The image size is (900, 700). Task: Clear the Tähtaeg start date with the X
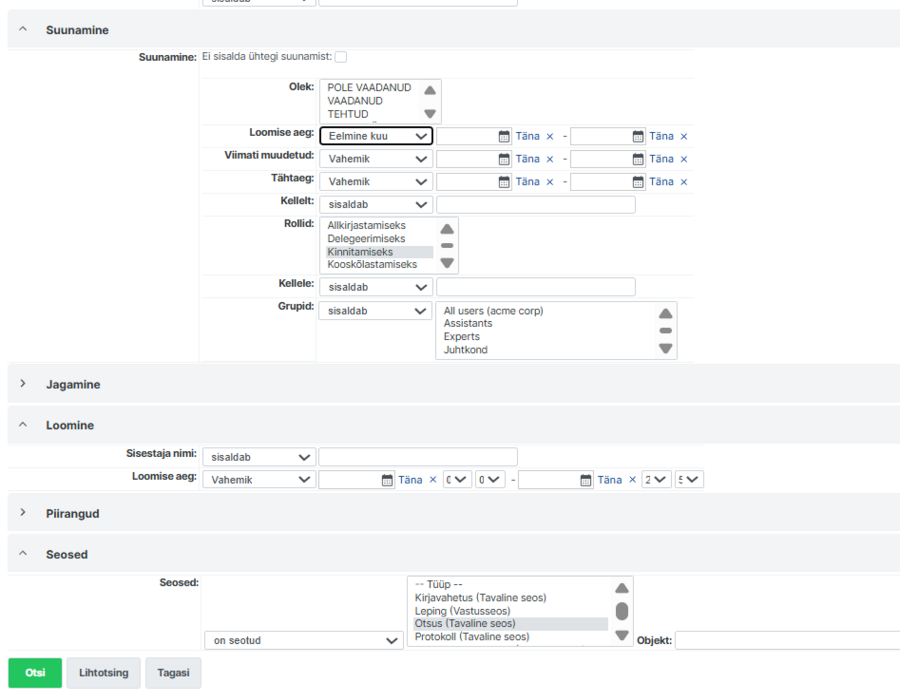(550, 182)
